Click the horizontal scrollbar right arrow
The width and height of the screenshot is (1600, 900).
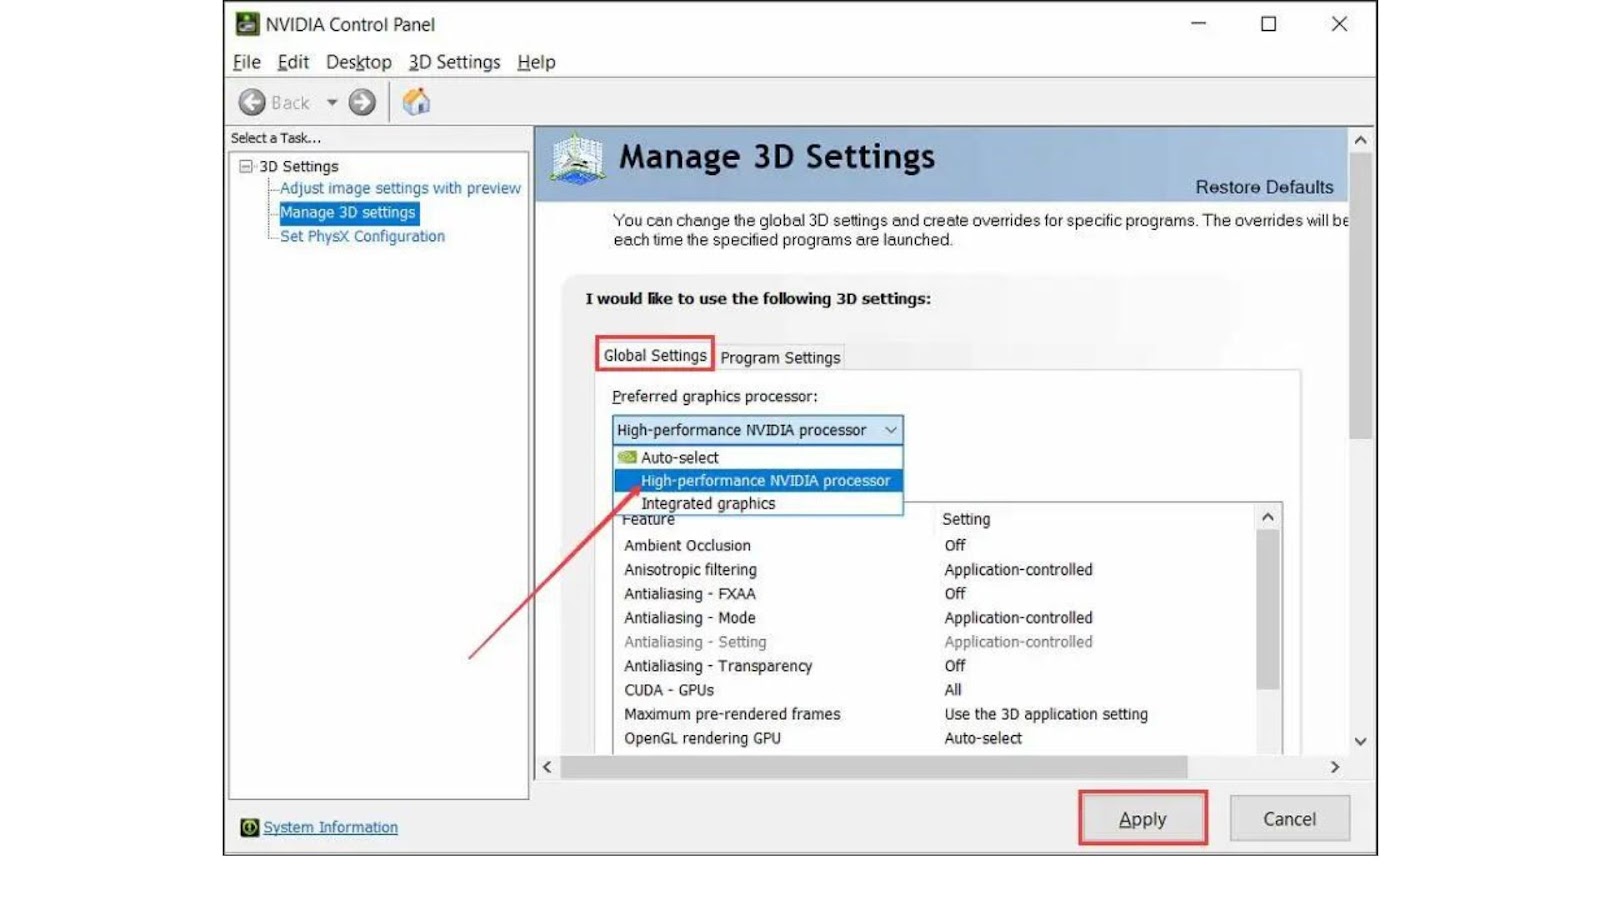click(x=1335, y=767)
